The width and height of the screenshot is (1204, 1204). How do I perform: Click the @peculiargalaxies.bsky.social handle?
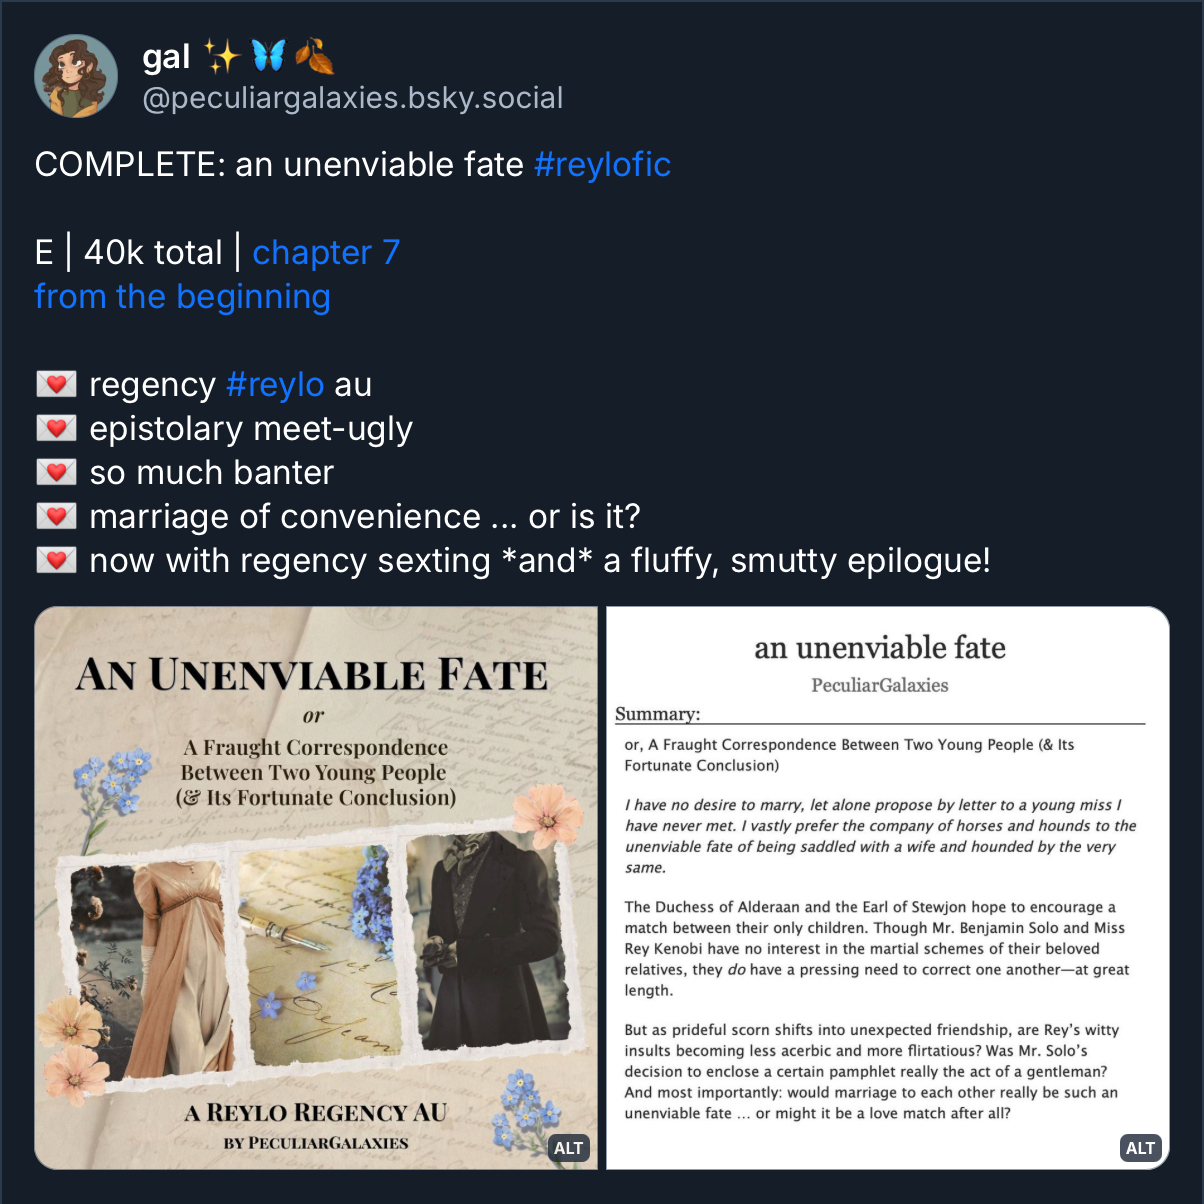[x=353, y=98]
